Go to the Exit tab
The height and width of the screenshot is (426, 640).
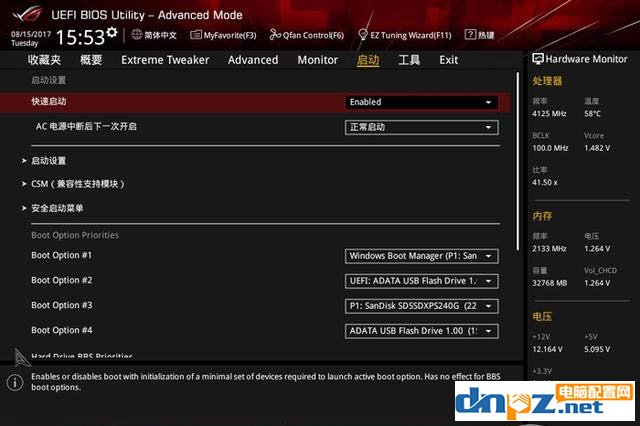[x=449, y=60]
